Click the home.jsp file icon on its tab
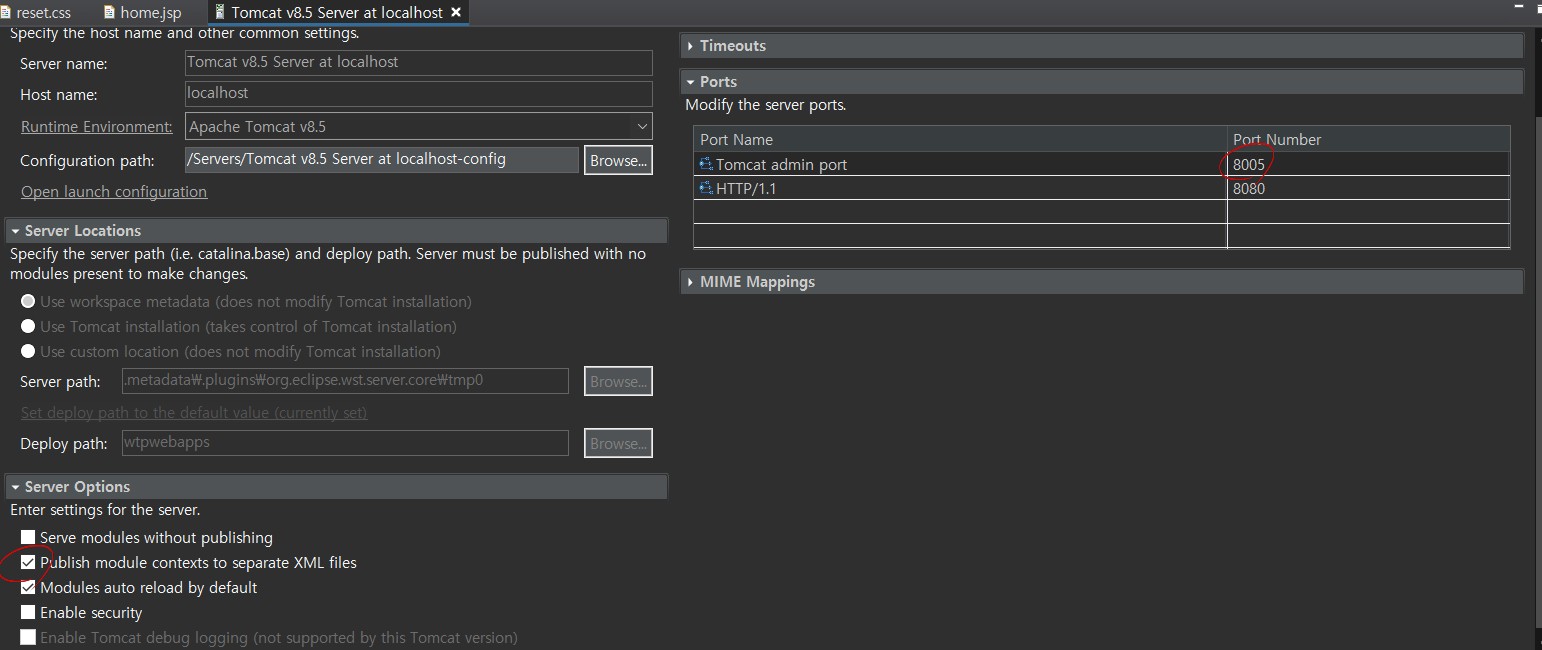Screen dimensions: 1542x650 point(110,13)
